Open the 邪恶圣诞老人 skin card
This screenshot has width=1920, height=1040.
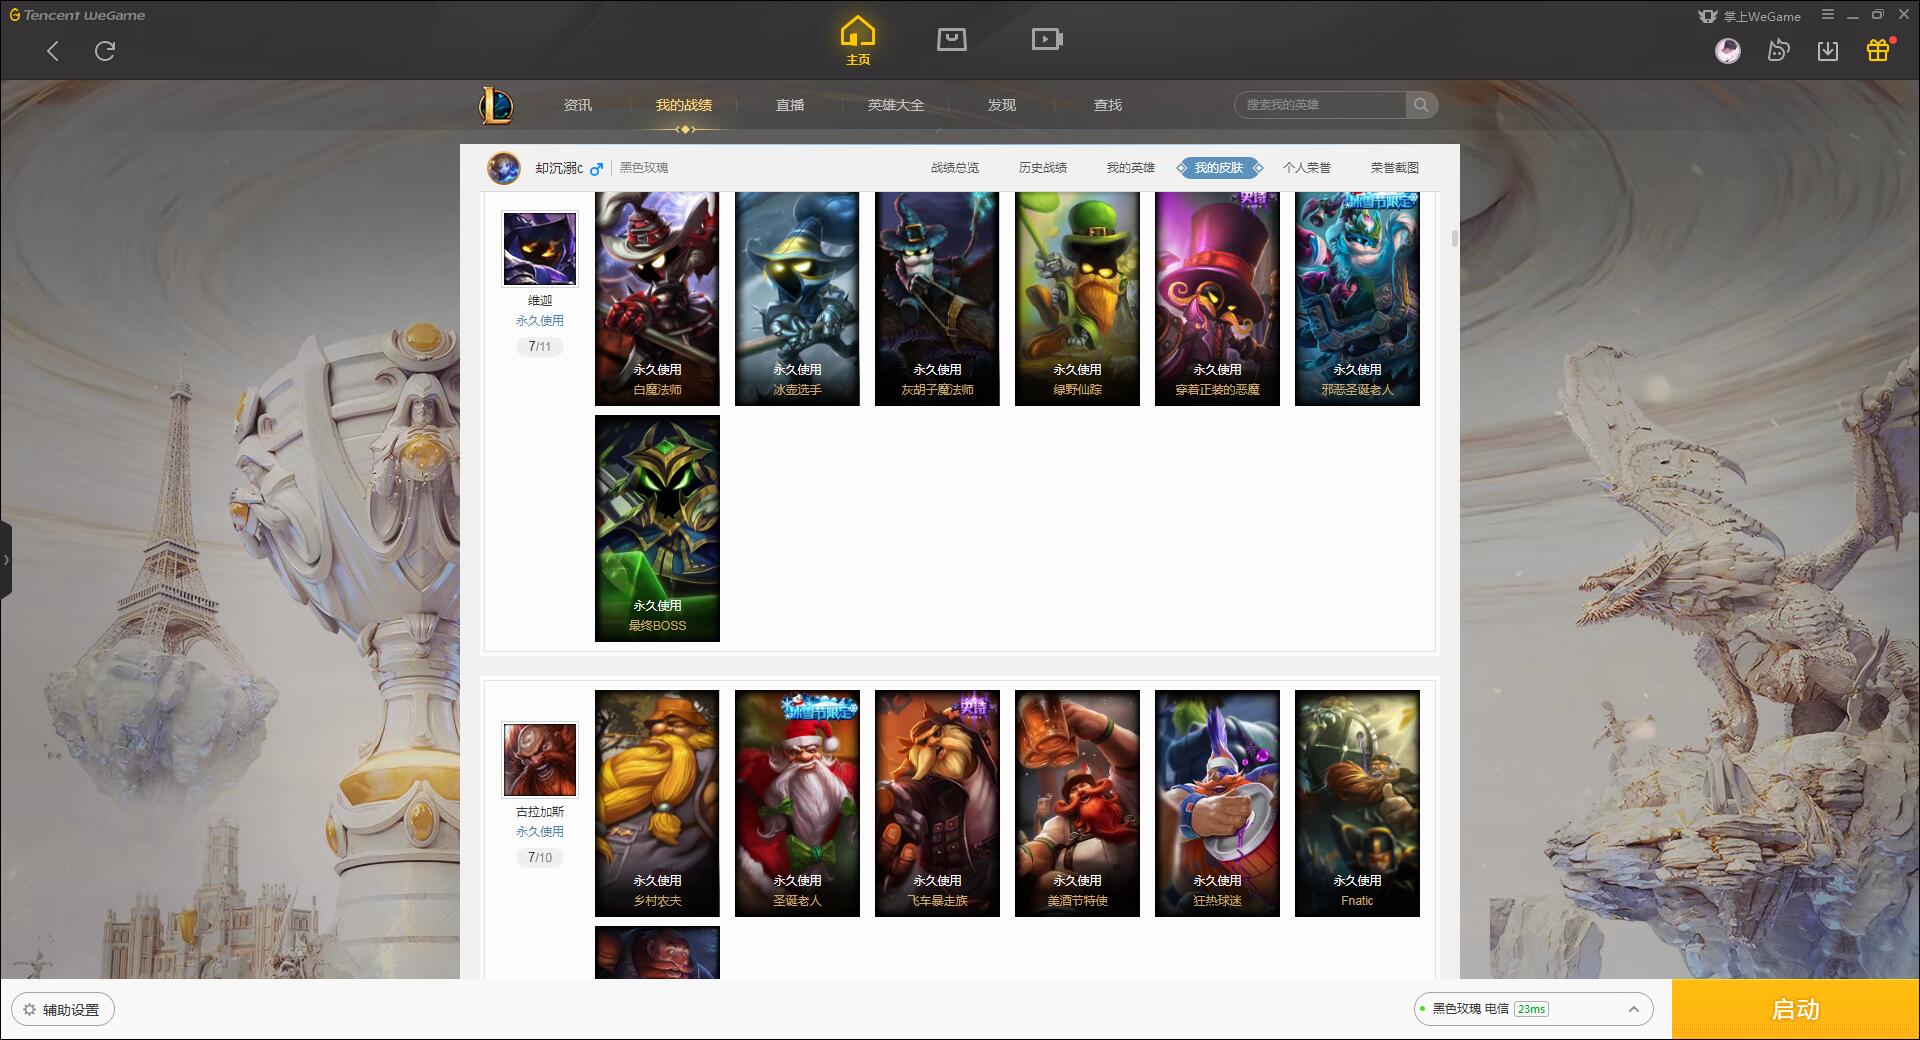coord(1357,299)
